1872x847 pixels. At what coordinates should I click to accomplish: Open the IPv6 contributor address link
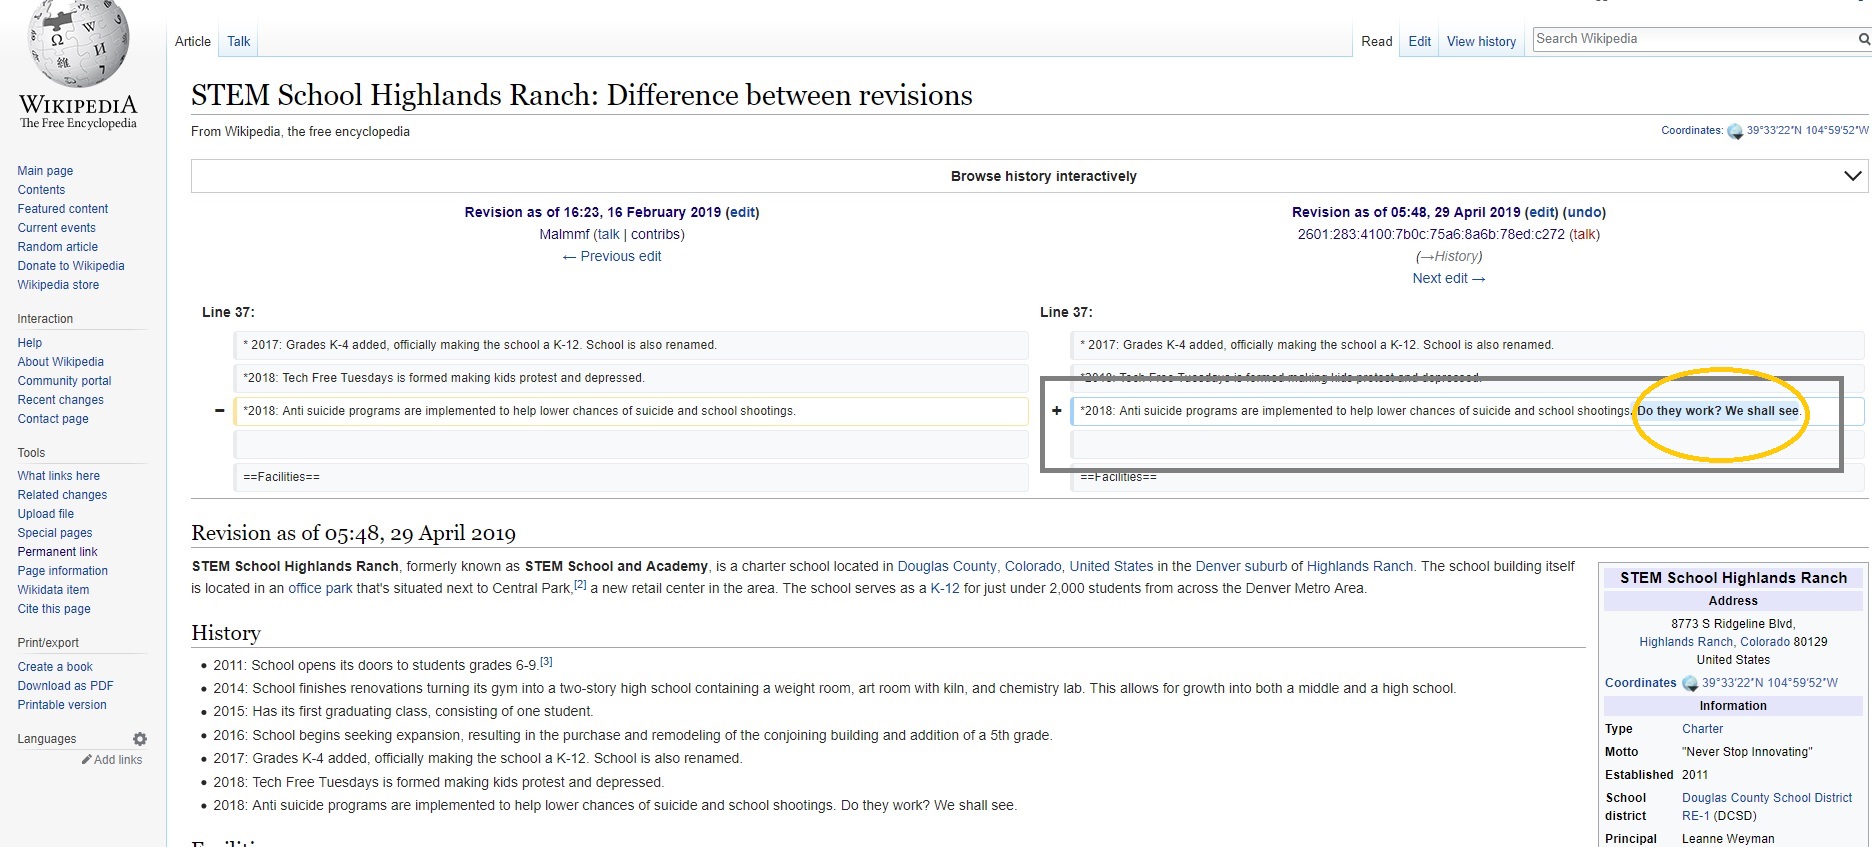coord(1431,234)
